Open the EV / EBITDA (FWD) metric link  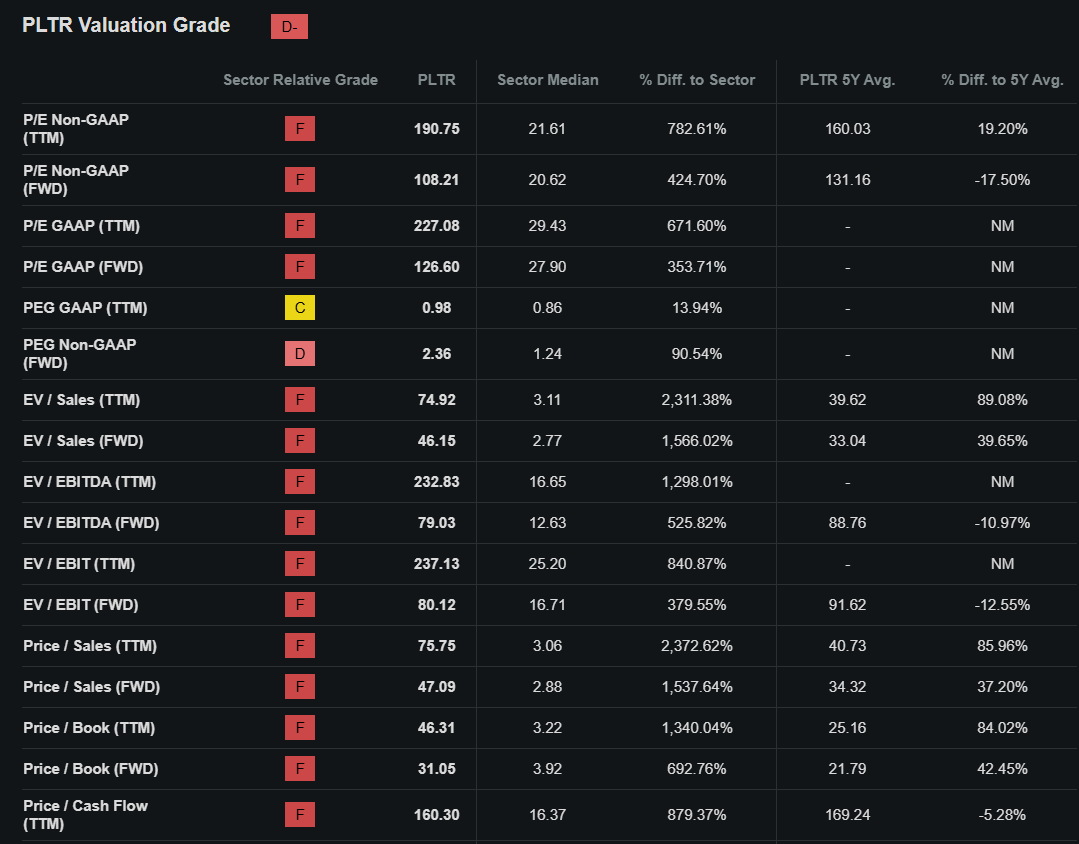[x=91, y=523]
